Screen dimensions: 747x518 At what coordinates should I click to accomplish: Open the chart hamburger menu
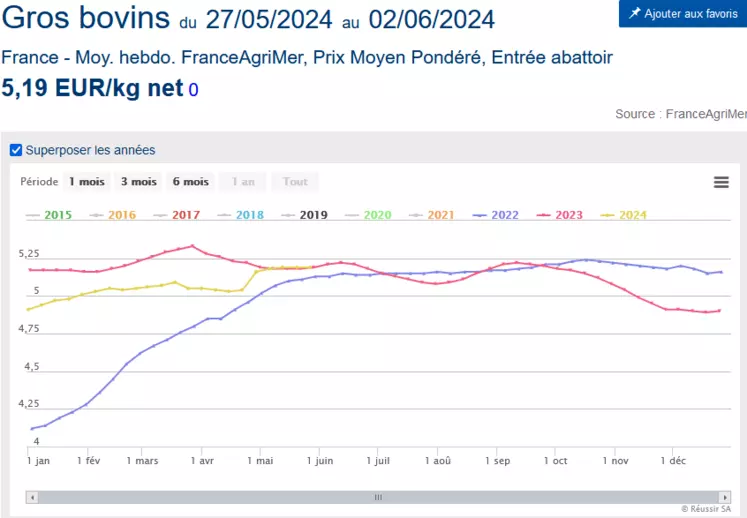[x=721, y=182]
